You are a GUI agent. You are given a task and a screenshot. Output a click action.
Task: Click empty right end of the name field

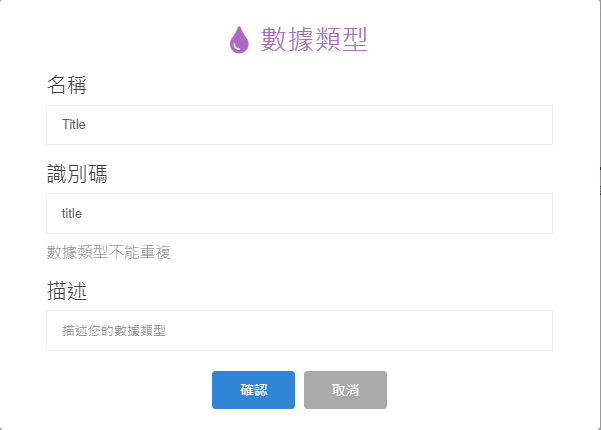(x=520, y=125)
